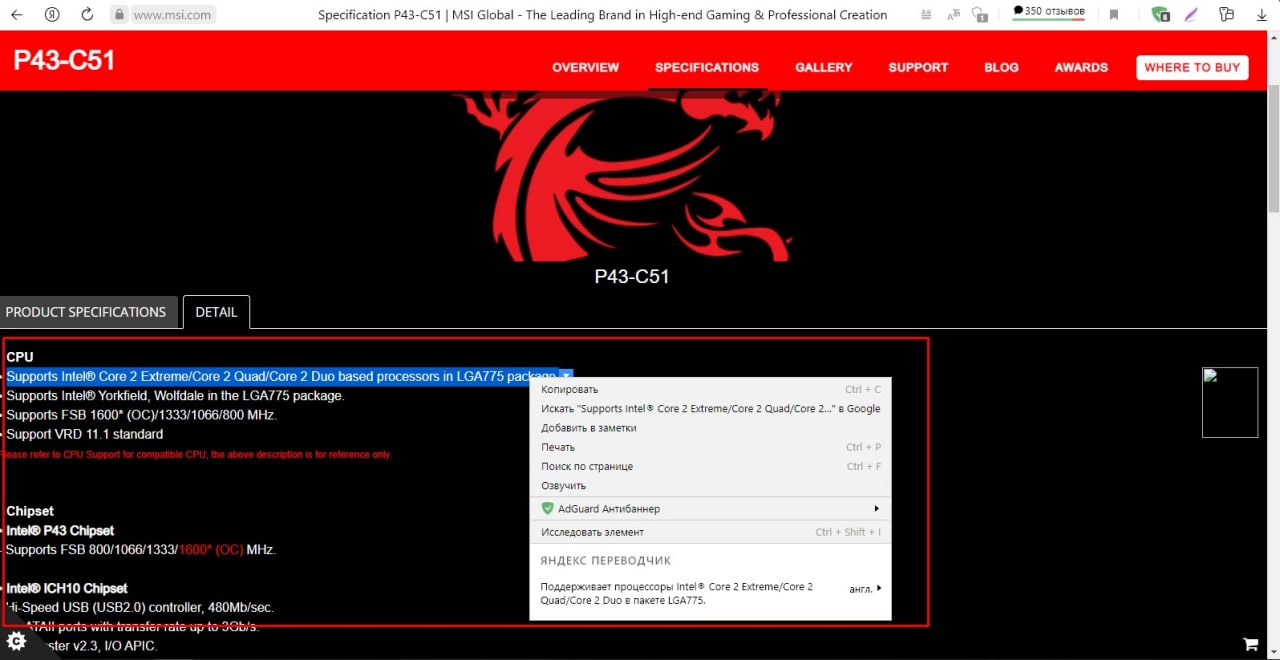The height and width of the screenshot is (660, 1280).
Task: Choose Искать in Google context menu entry
Action: (710, 408)
